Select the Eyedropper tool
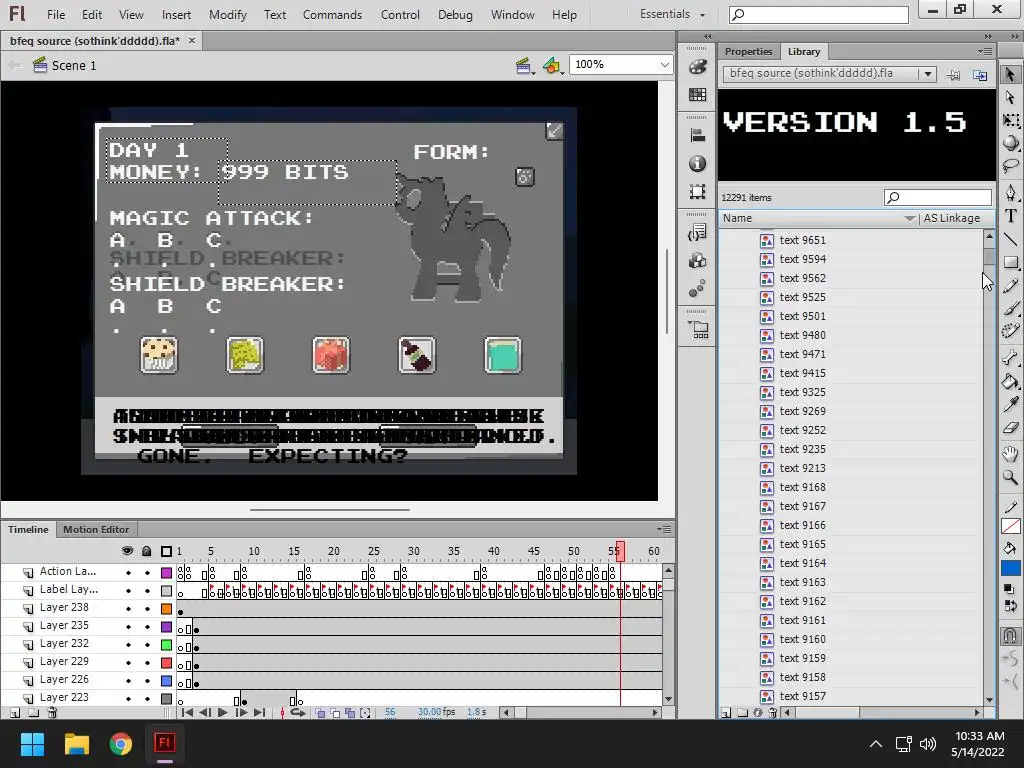The image size is (1024, 768). [1010, 404]
